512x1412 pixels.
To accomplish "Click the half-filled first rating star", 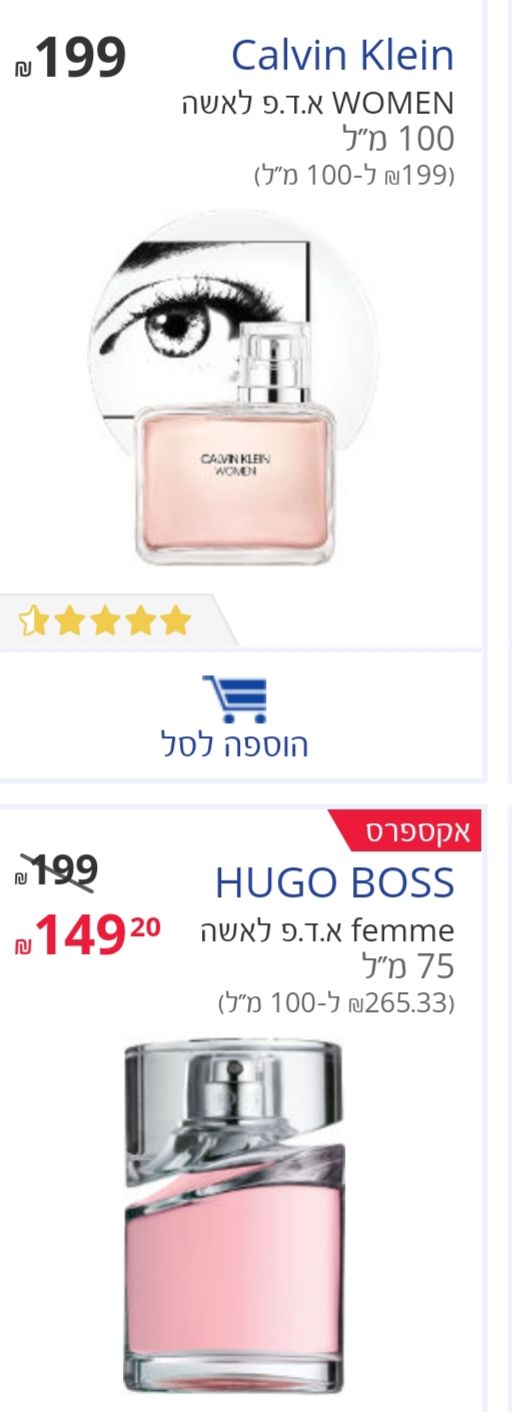I will (34, 621).
